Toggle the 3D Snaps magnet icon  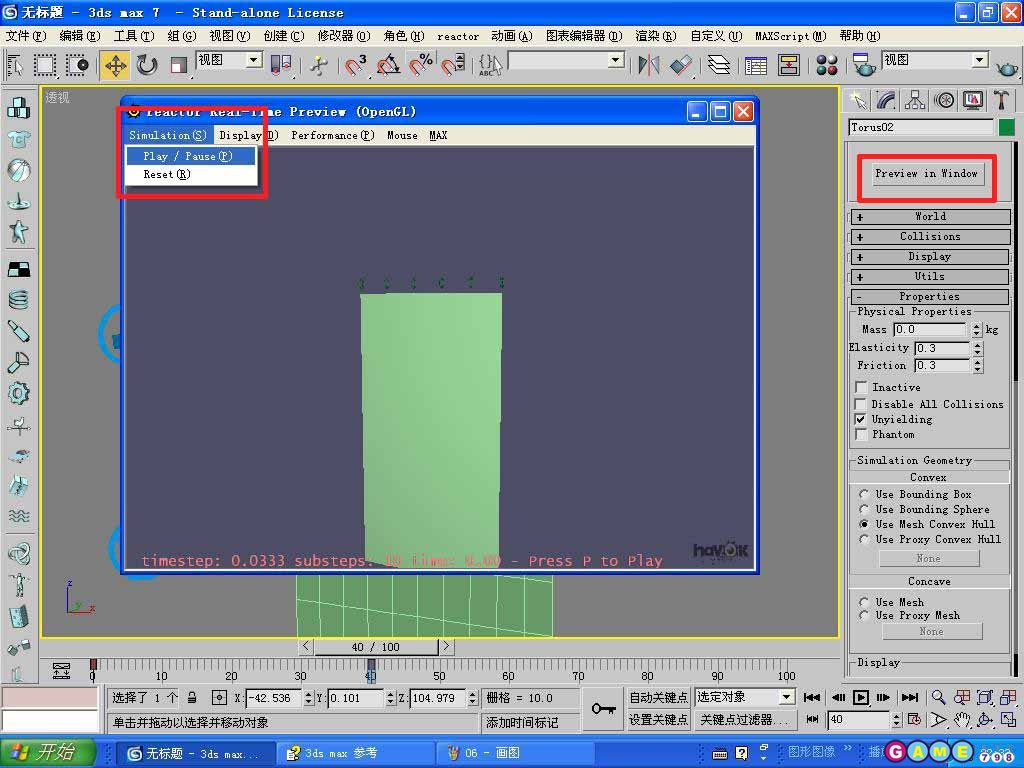tap(356, 65)
